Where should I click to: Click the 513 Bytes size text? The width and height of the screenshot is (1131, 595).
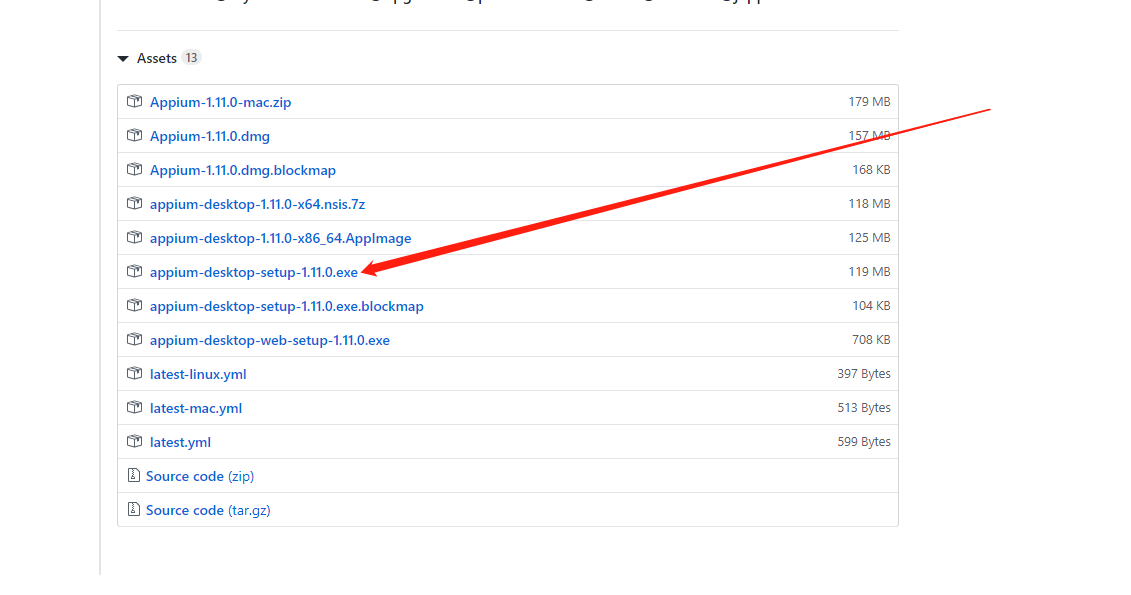tap(864, 407)
